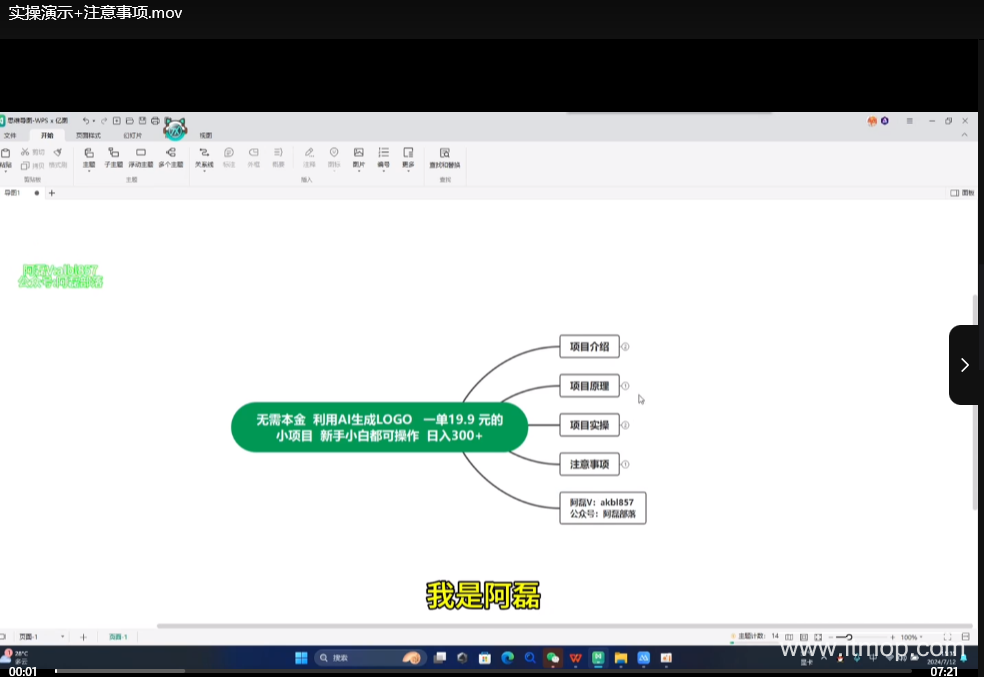Select the 项目实操 mind map node
Image resolution: width=984 pixels, height=677 pixels.
[589, 425]
